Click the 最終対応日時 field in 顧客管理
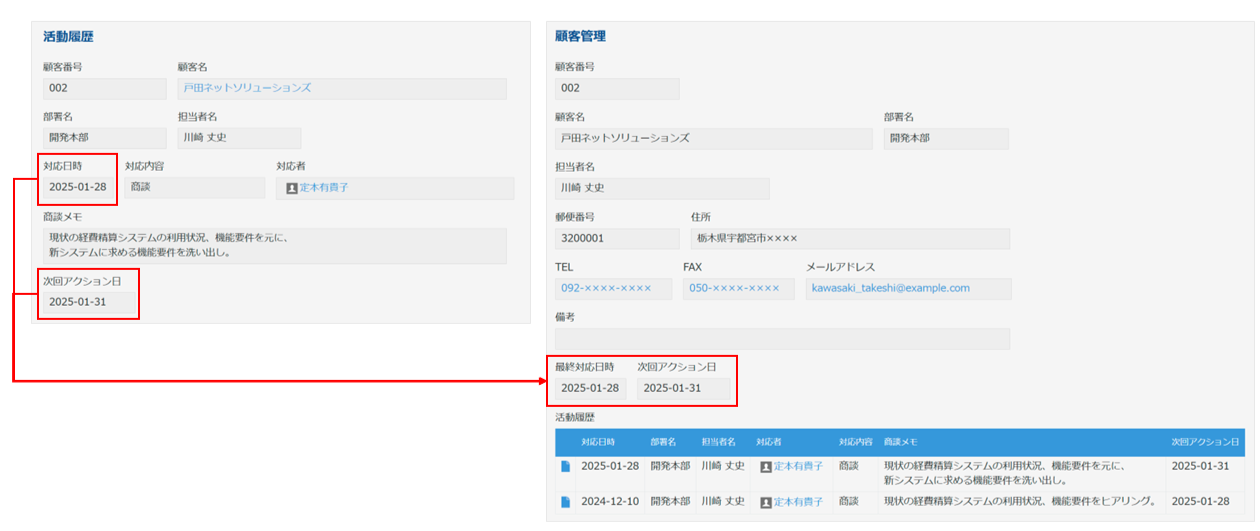This screenshot has height=531, width=1260. tap(590, 388)
